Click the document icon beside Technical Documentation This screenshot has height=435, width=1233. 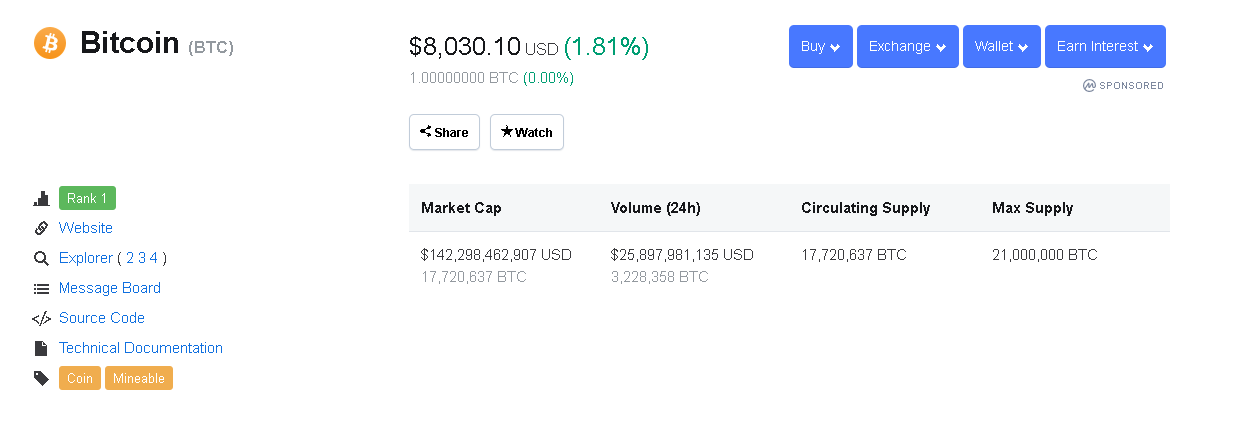tap(41, 348)
